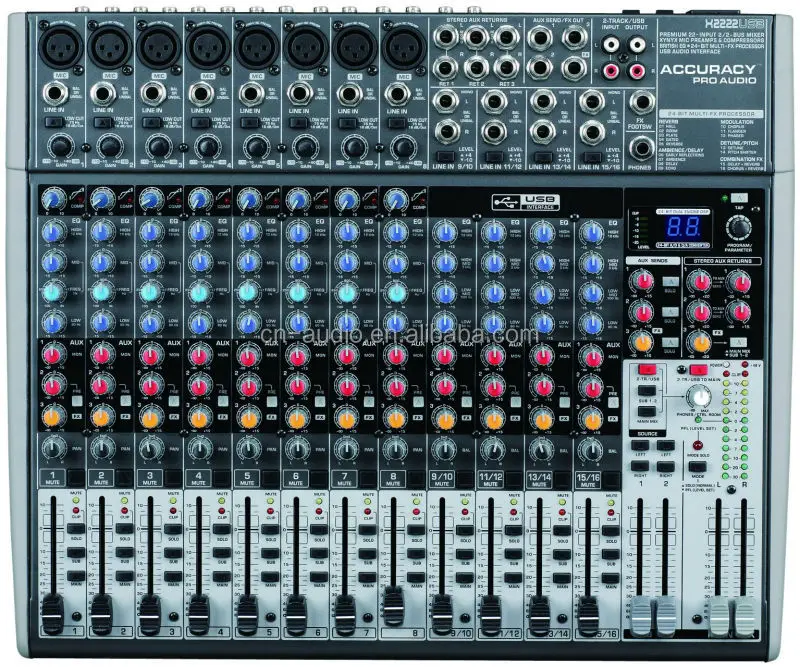The height and width of the screenshot is (667, 800).
Task: Click channel 8 fader
Action: click(393, 605)
